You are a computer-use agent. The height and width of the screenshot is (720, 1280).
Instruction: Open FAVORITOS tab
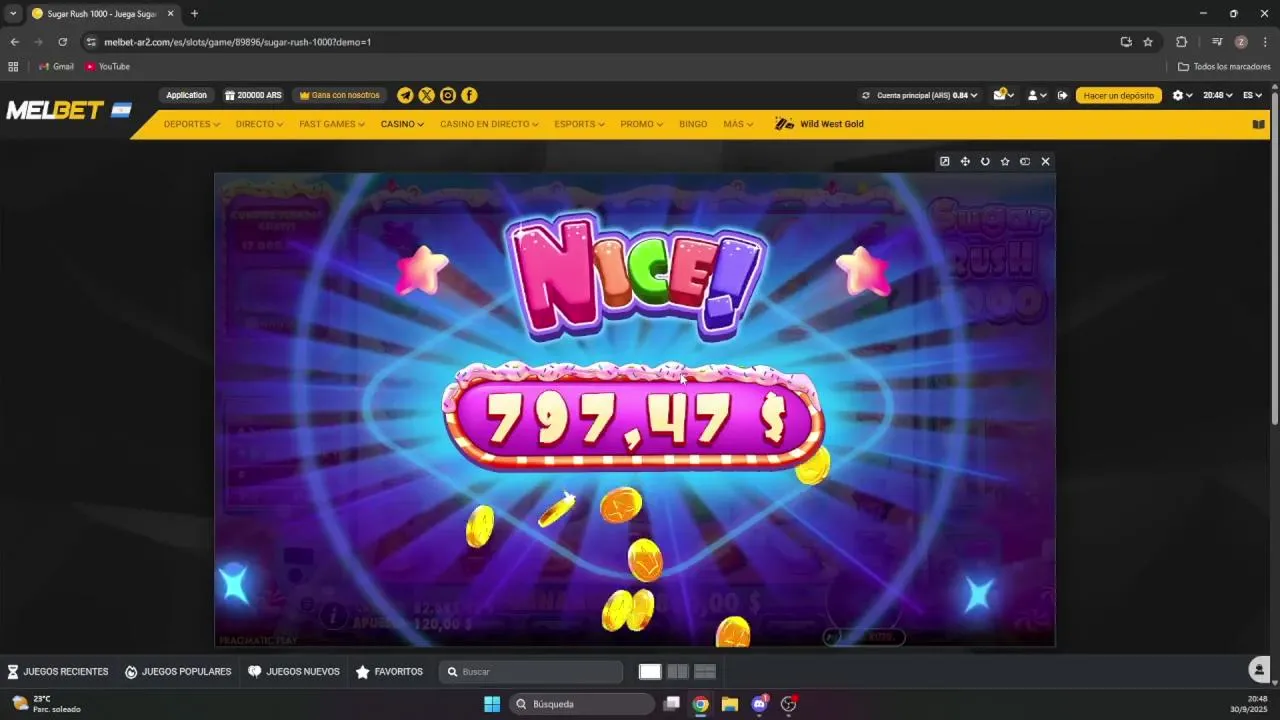click(390, 672)
